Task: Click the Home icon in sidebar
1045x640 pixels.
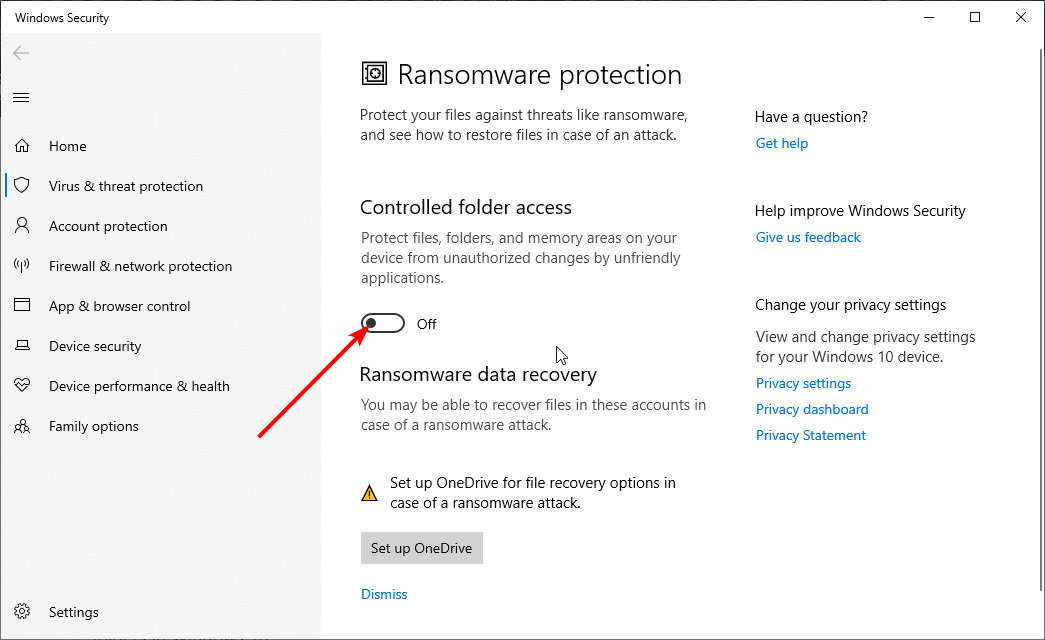Action: (x=22, y=146)
